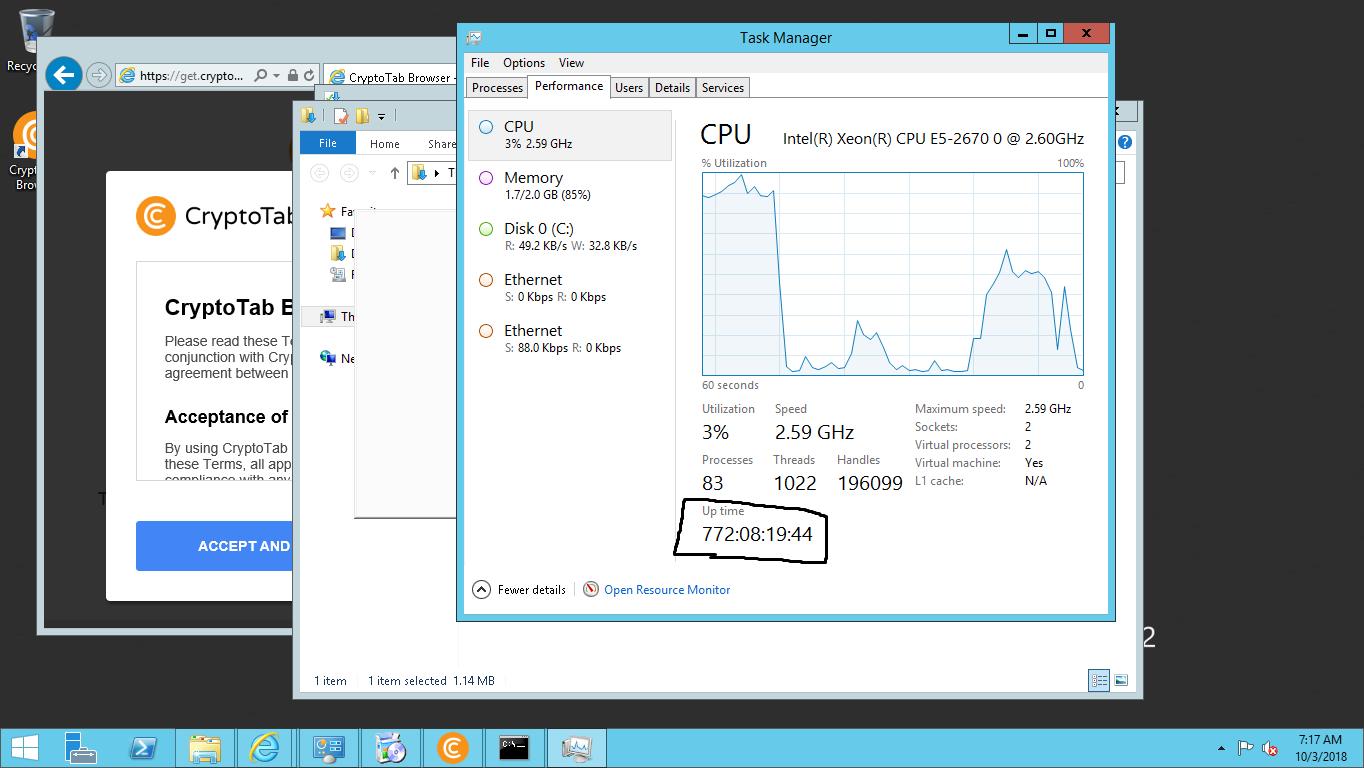The width and height of the screenshot is (1364, 768).
Task: Click New Folder icon in Explorer quick access toolbar
Action: tap(362, 116)
